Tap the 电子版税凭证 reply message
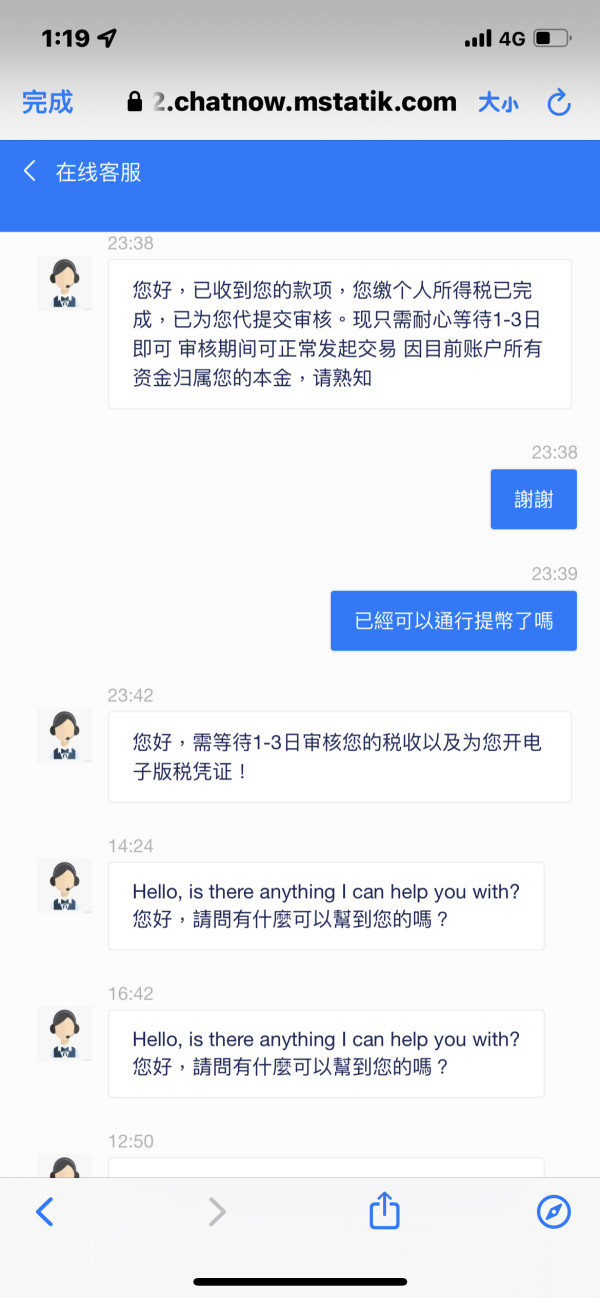The height and width of the screenshot is (1298, 600). [x=339, y=757]
